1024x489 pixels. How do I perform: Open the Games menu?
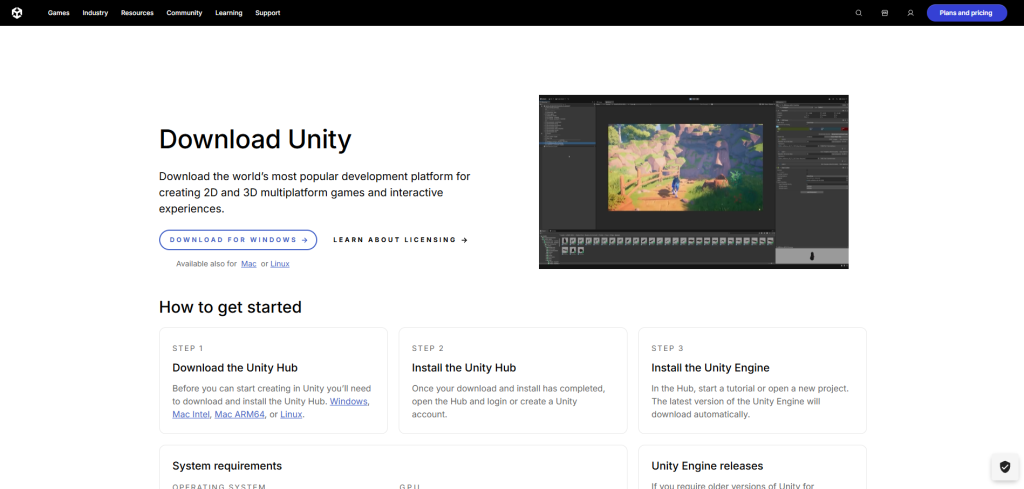[58, 13]
